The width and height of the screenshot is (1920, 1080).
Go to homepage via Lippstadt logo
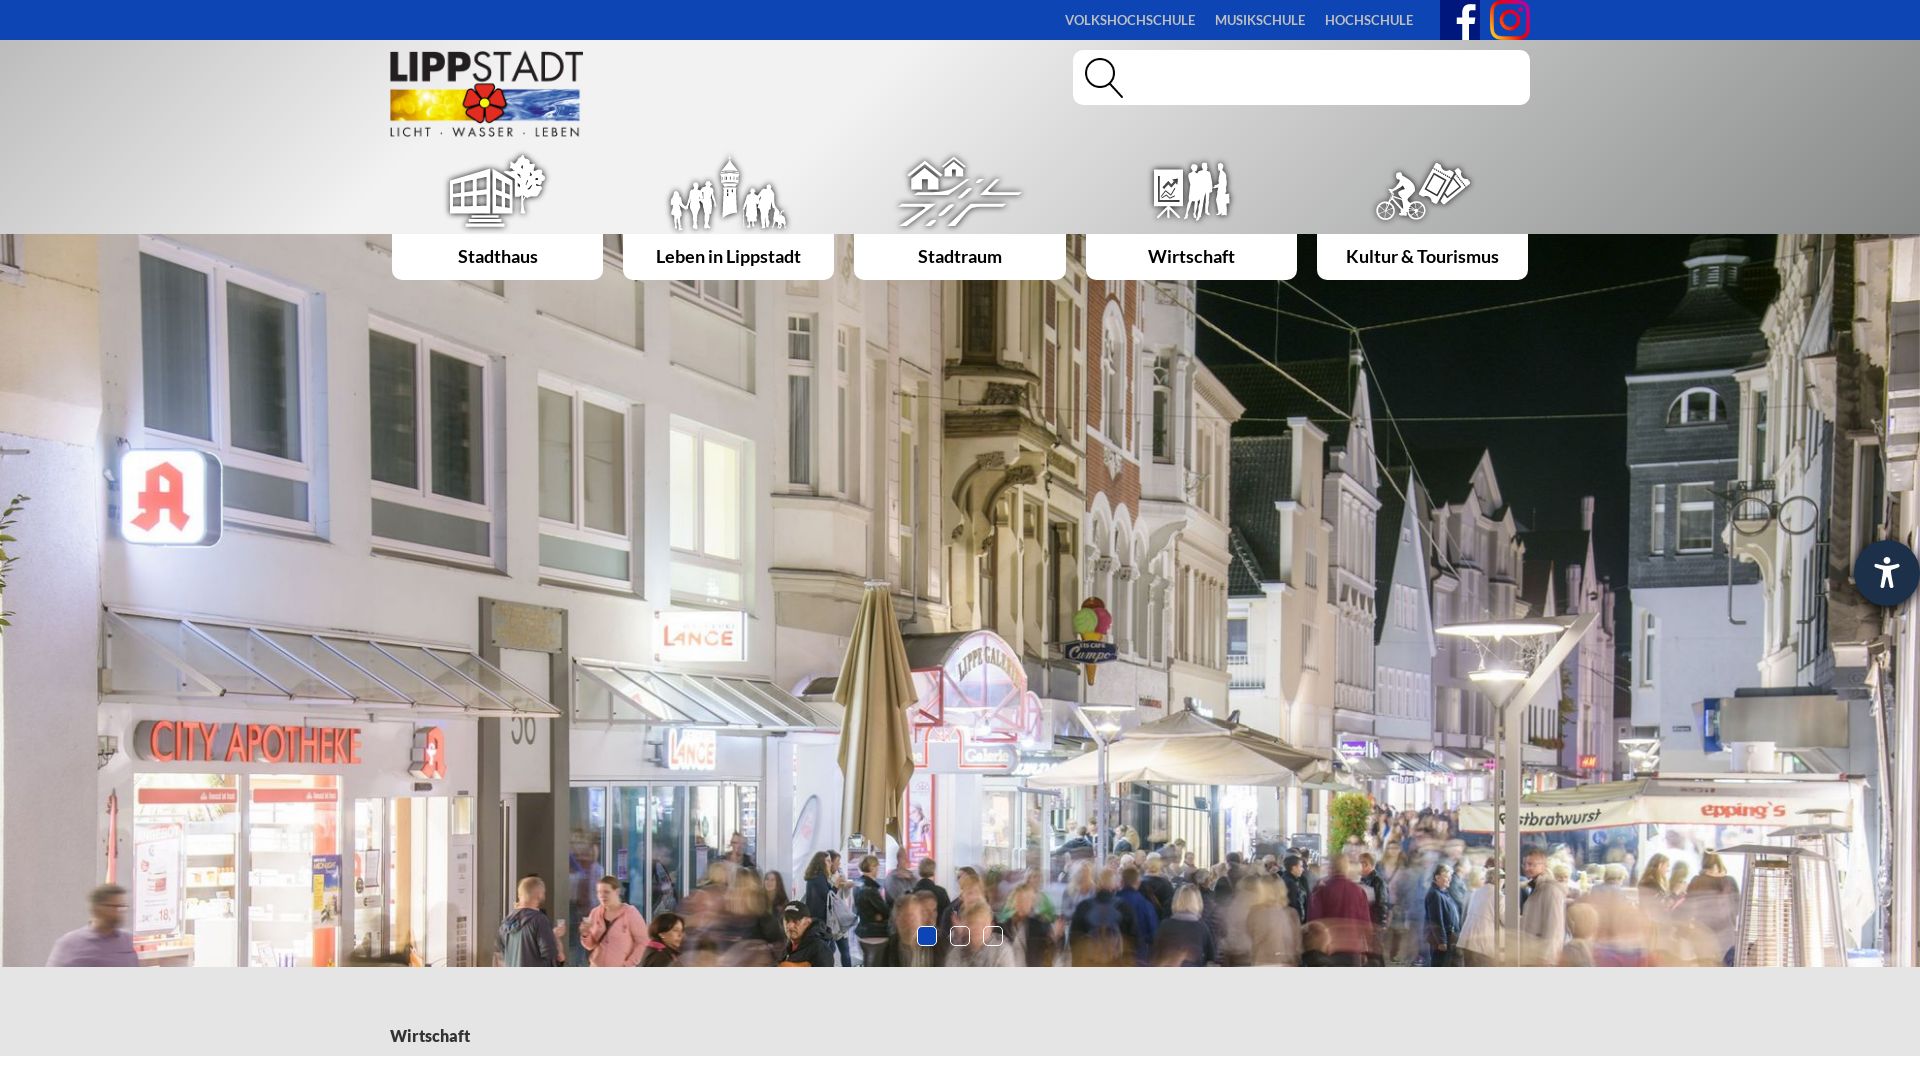click(x=486, y=94)
